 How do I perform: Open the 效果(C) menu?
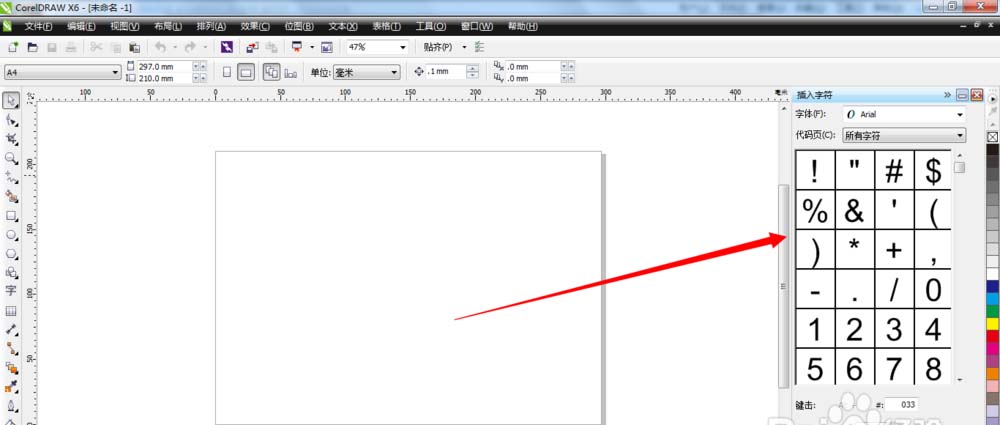[x=255, y=27]
